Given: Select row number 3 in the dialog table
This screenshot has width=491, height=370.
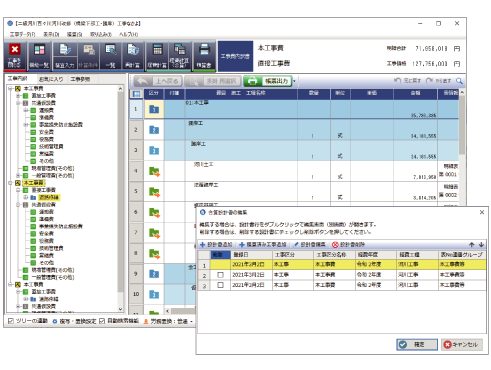Looking at the screenshot, I should (x=204, y=286).
